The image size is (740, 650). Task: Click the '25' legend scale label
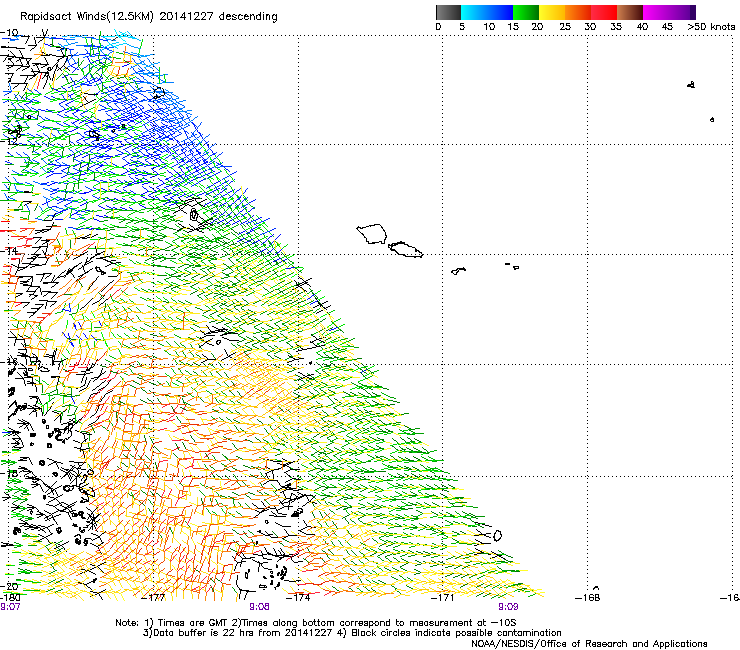point(565,27)
